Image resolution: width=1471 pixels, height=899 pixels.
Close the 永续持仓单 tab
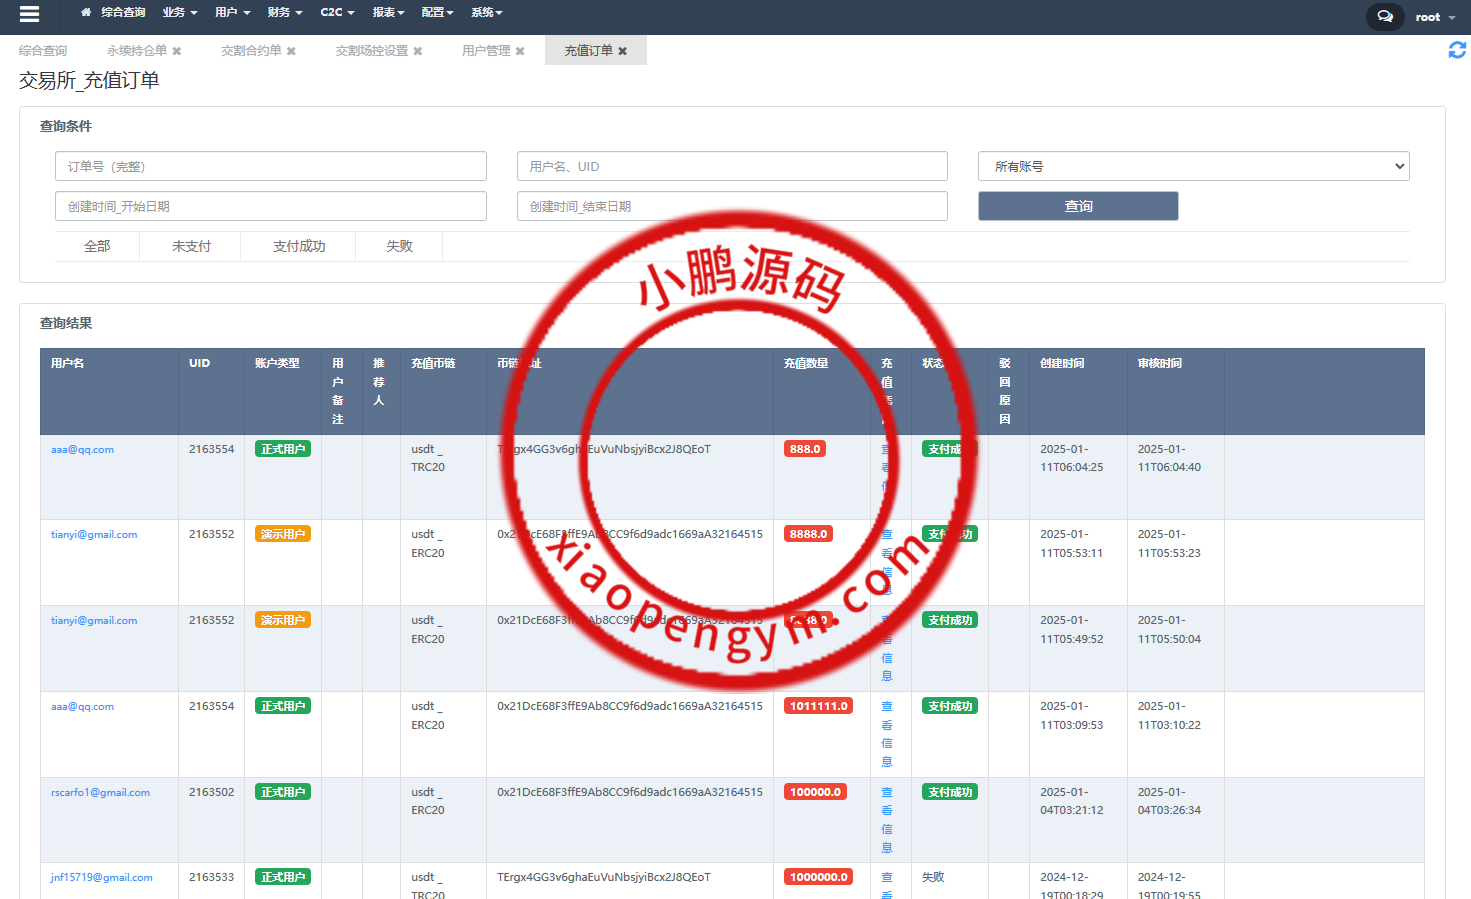pos(177,51)
